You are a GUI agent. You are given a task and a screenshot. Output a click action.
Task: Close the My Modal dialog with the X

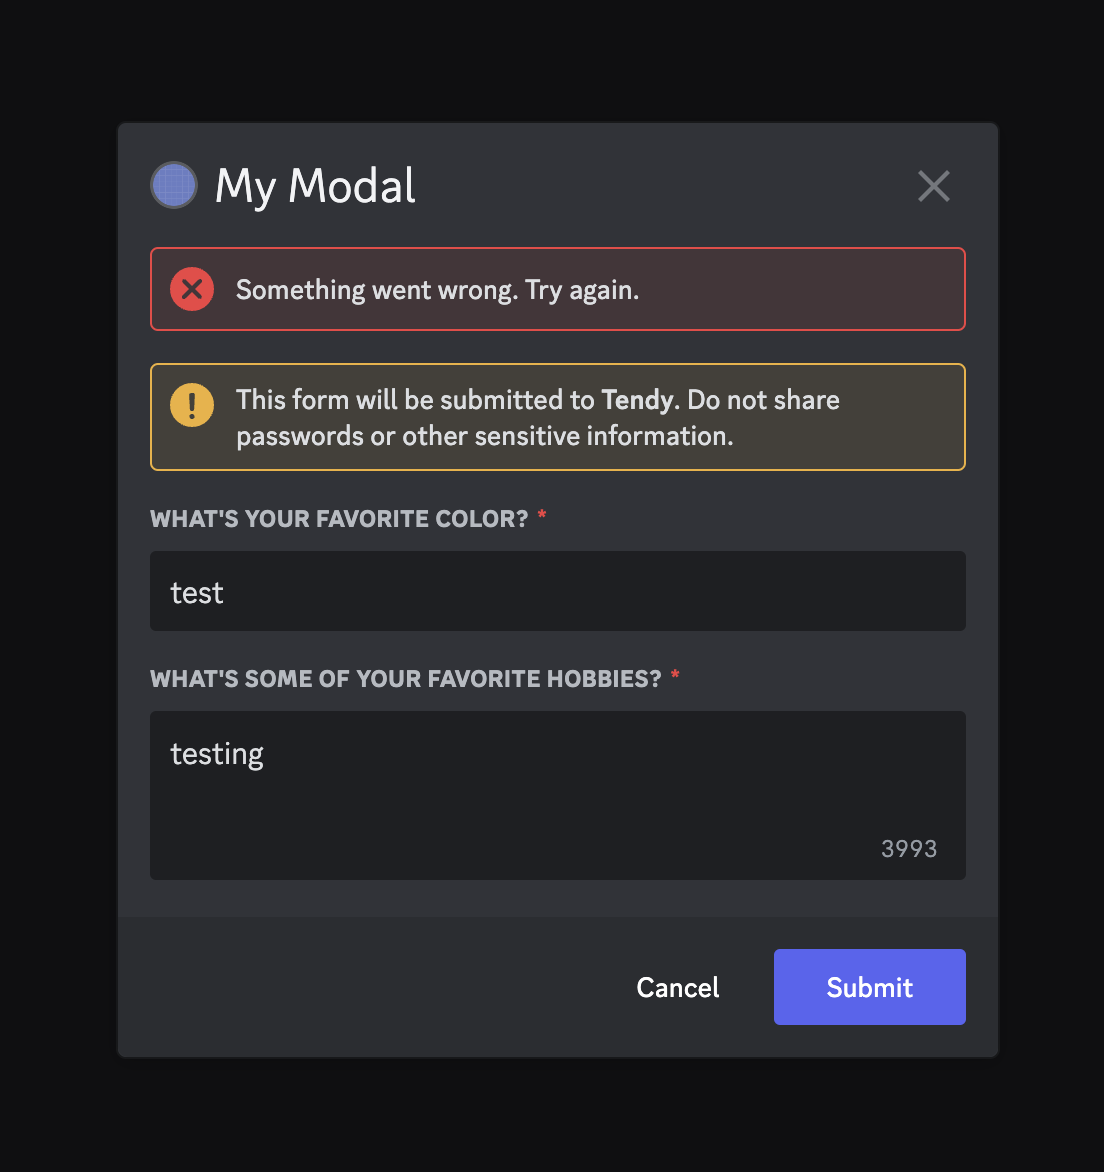click(934, 186)
